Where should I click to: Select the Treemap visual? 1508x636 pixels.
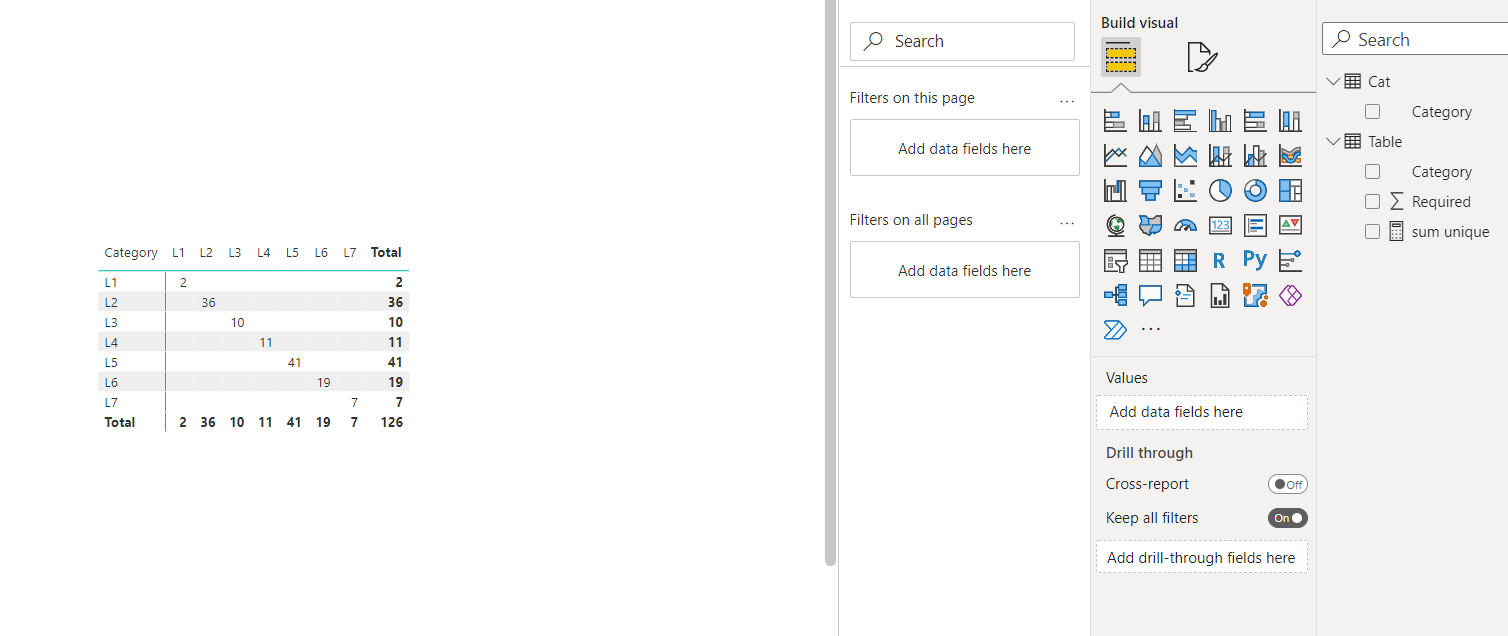point(1290,190)
